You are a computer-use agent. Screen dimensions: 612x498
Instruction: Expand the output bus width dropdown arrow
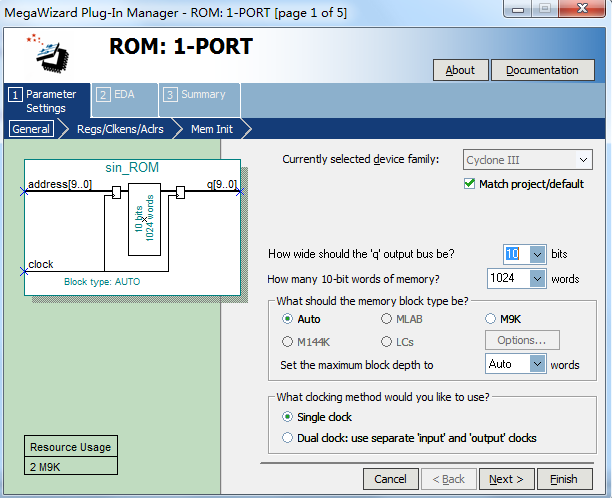pos(537,254)
